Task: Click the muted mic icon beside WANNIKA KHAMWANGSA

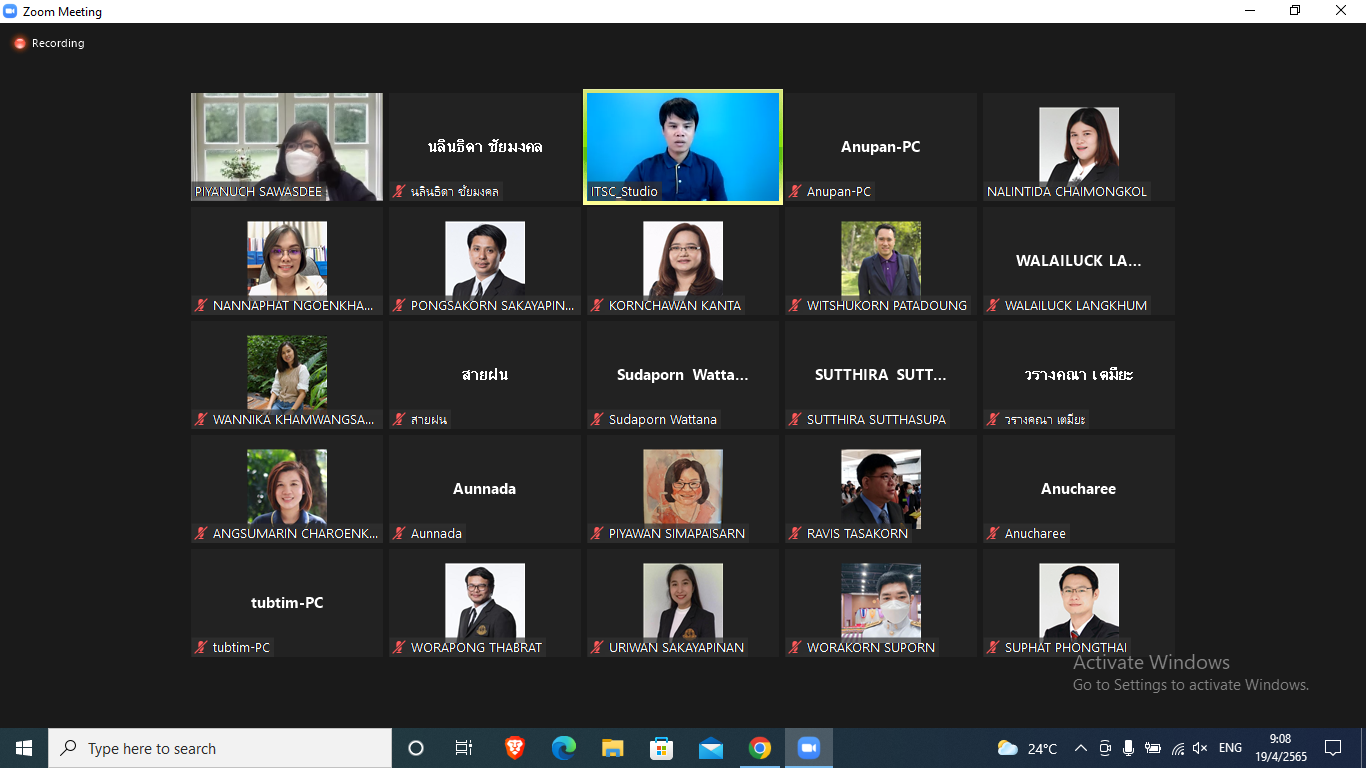Action: (202, 419)
